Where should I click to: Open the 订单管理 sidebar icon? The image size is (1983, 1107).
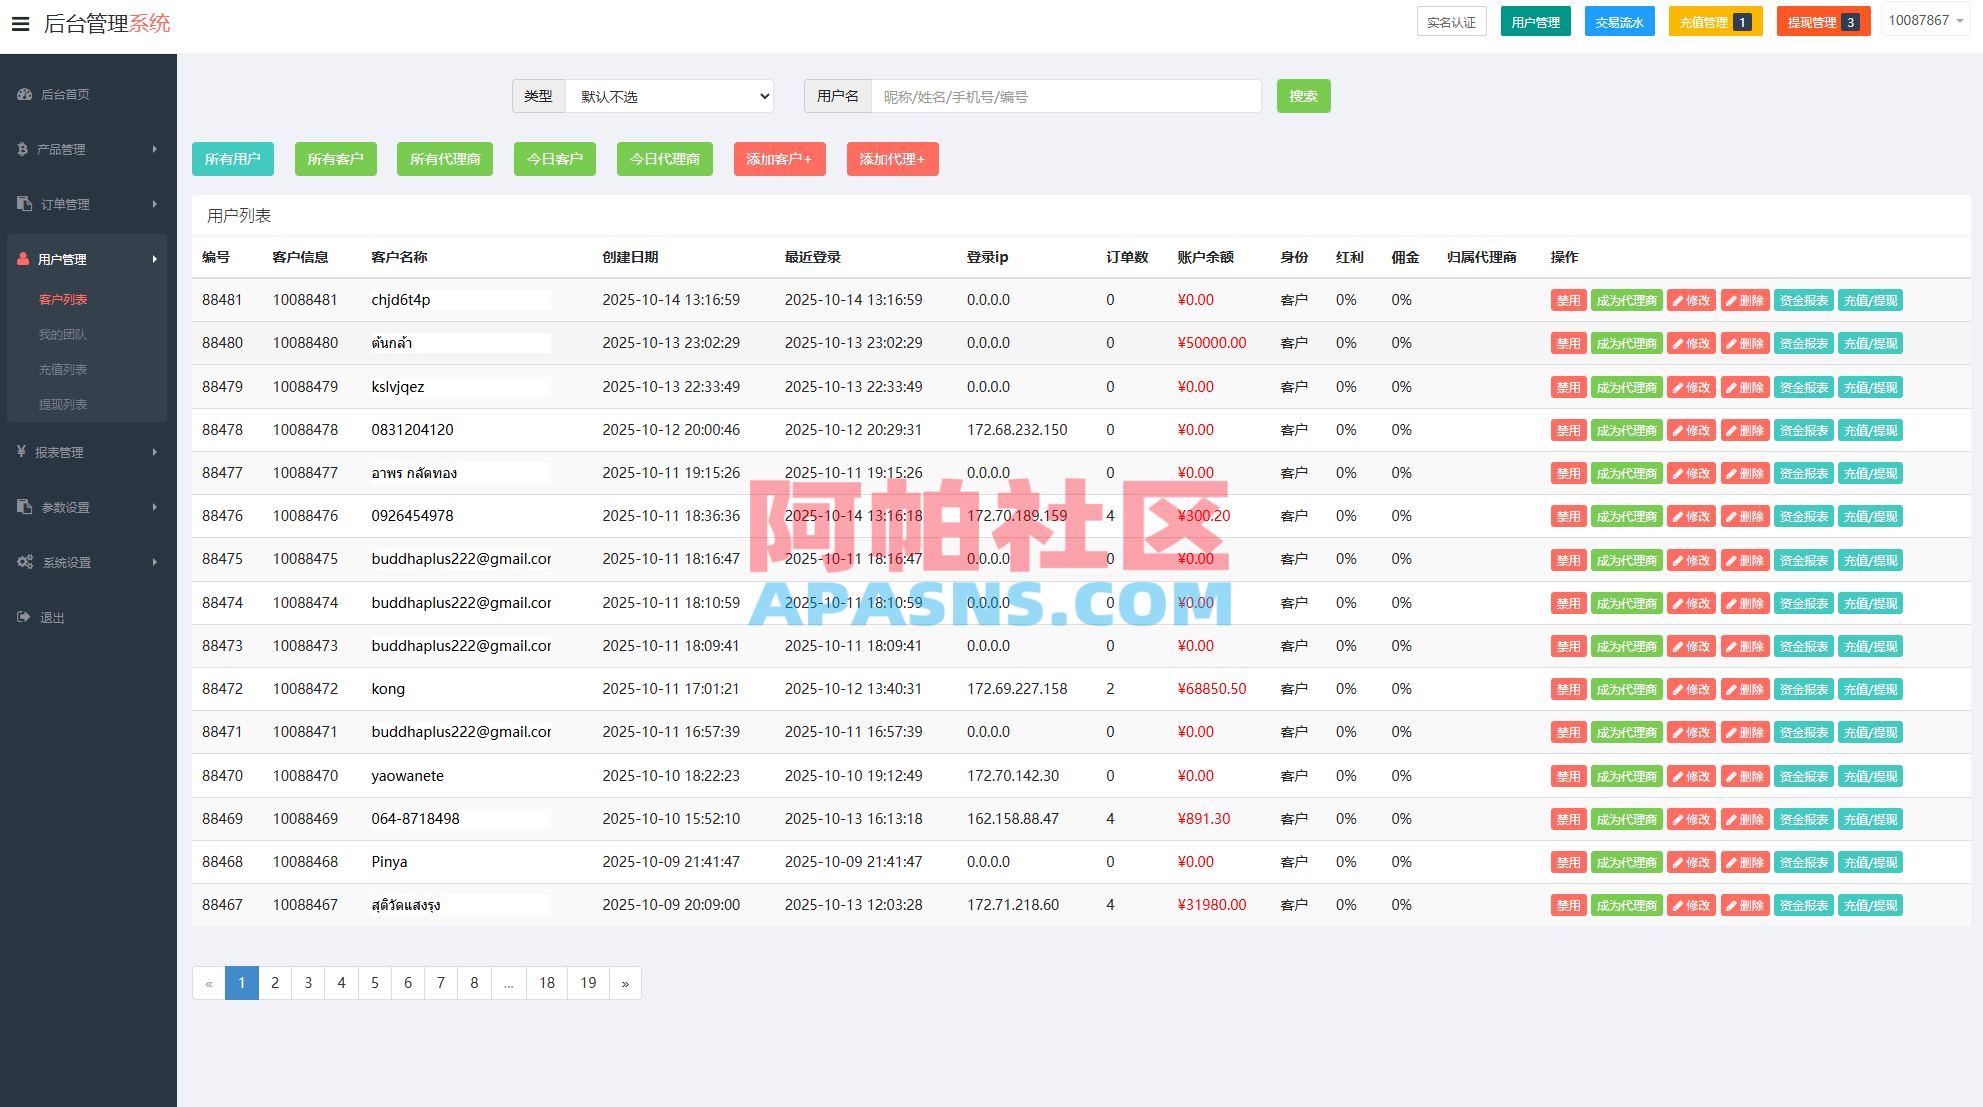(x=23, y=203)
